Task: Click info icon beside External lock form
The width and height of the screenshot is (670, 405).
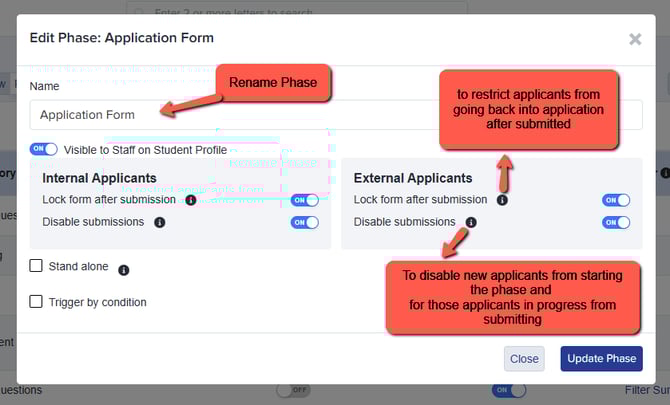Action: (x=502, y=200)
